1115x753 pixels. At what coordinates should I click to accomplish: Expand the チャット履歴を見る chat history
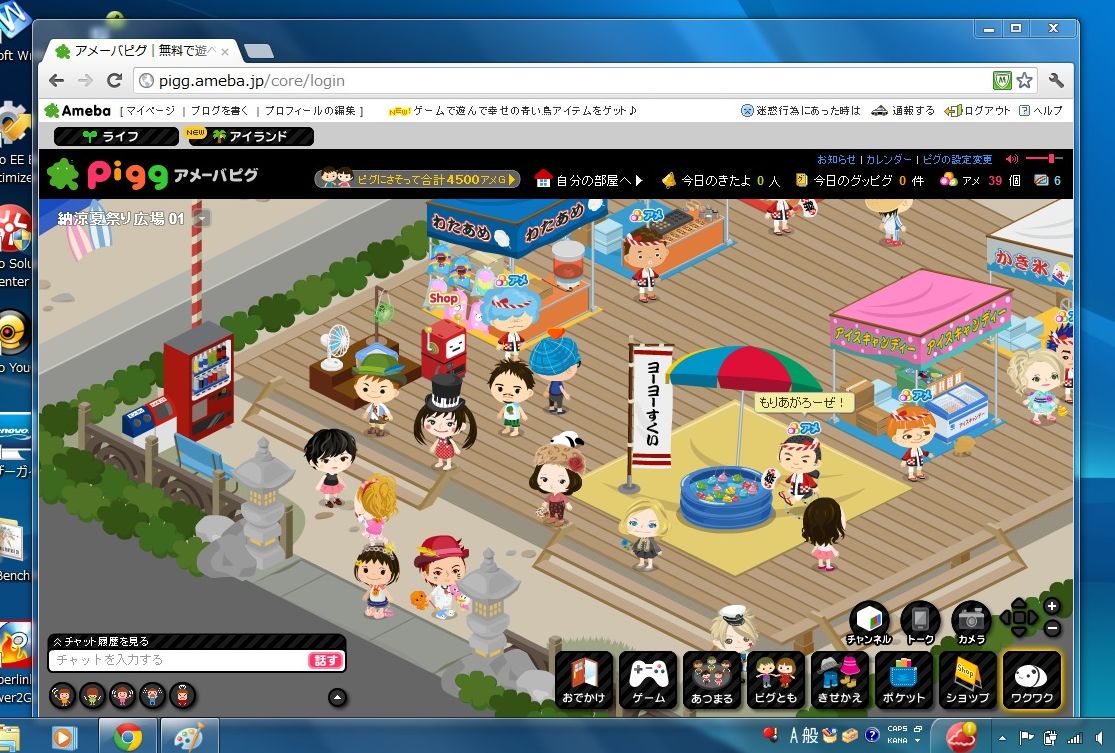point(100,641)
